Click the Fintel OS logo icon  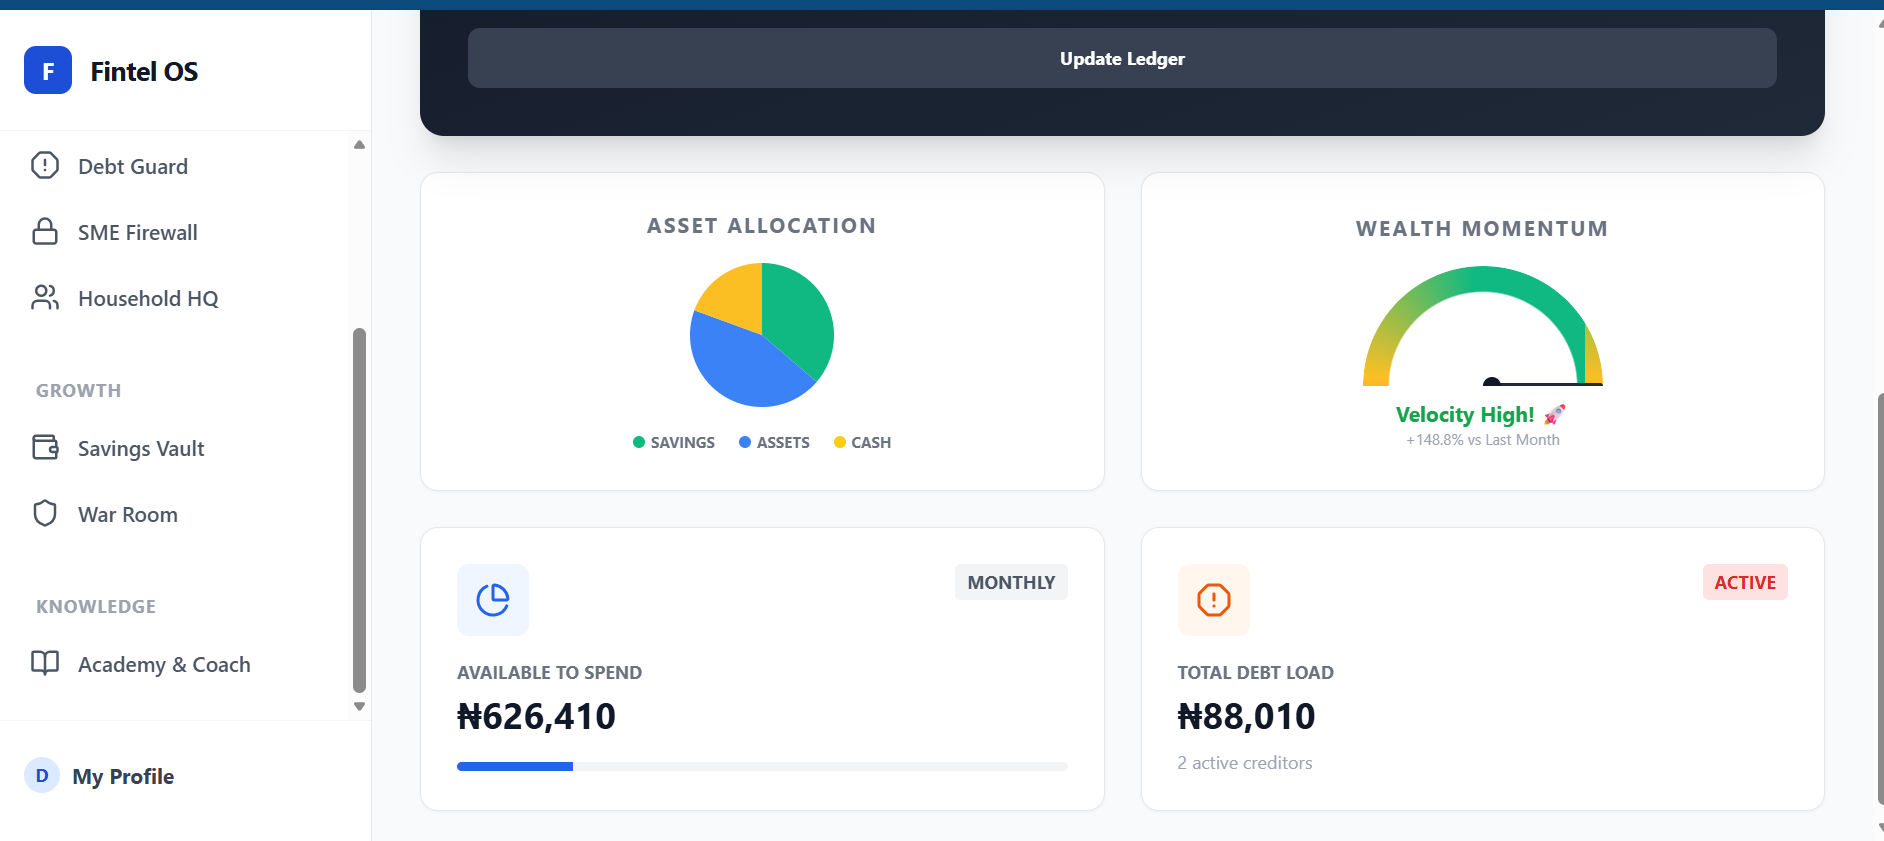coord(48,70)
